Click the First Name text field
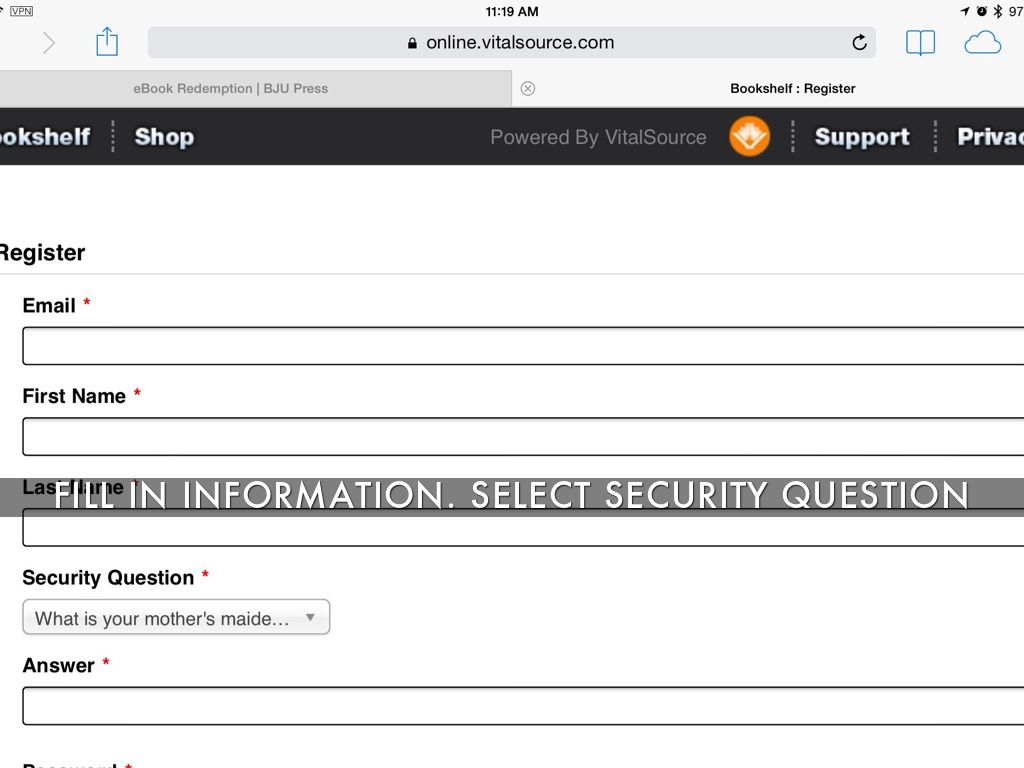This screenshot has height=768, width=1024. tap(522, 437)
